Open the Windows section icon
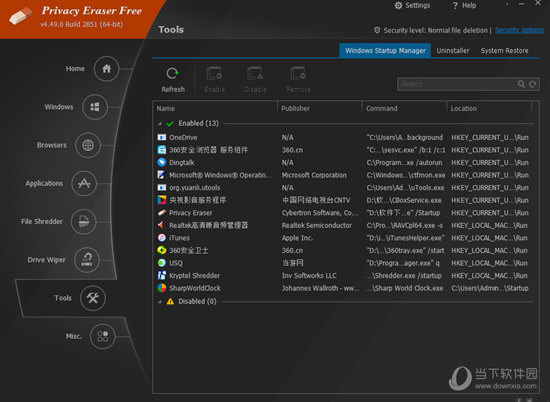The height and width of the screenshot is (402, 550). (x=95, y=107)
